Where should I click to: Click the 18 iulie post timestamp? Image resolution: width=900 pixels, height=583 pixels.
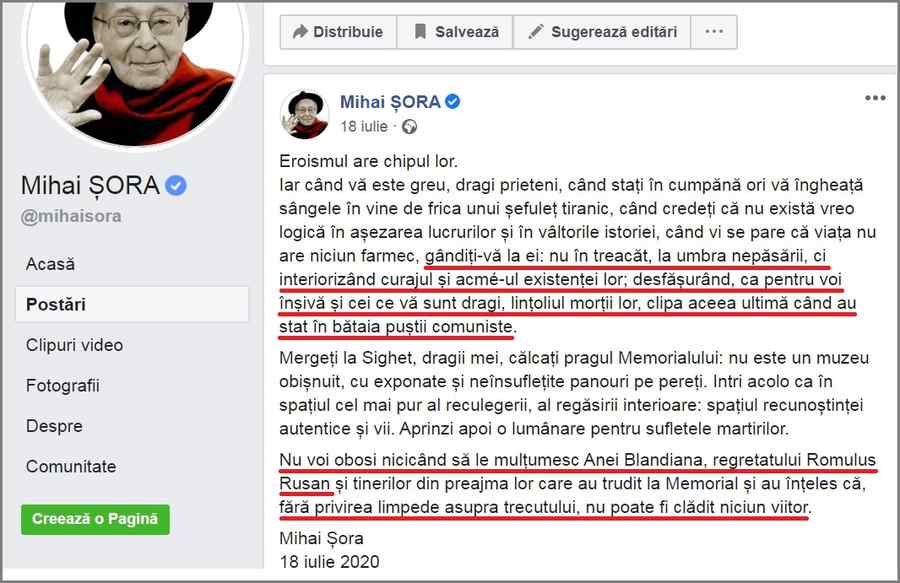tap(364, 126)
